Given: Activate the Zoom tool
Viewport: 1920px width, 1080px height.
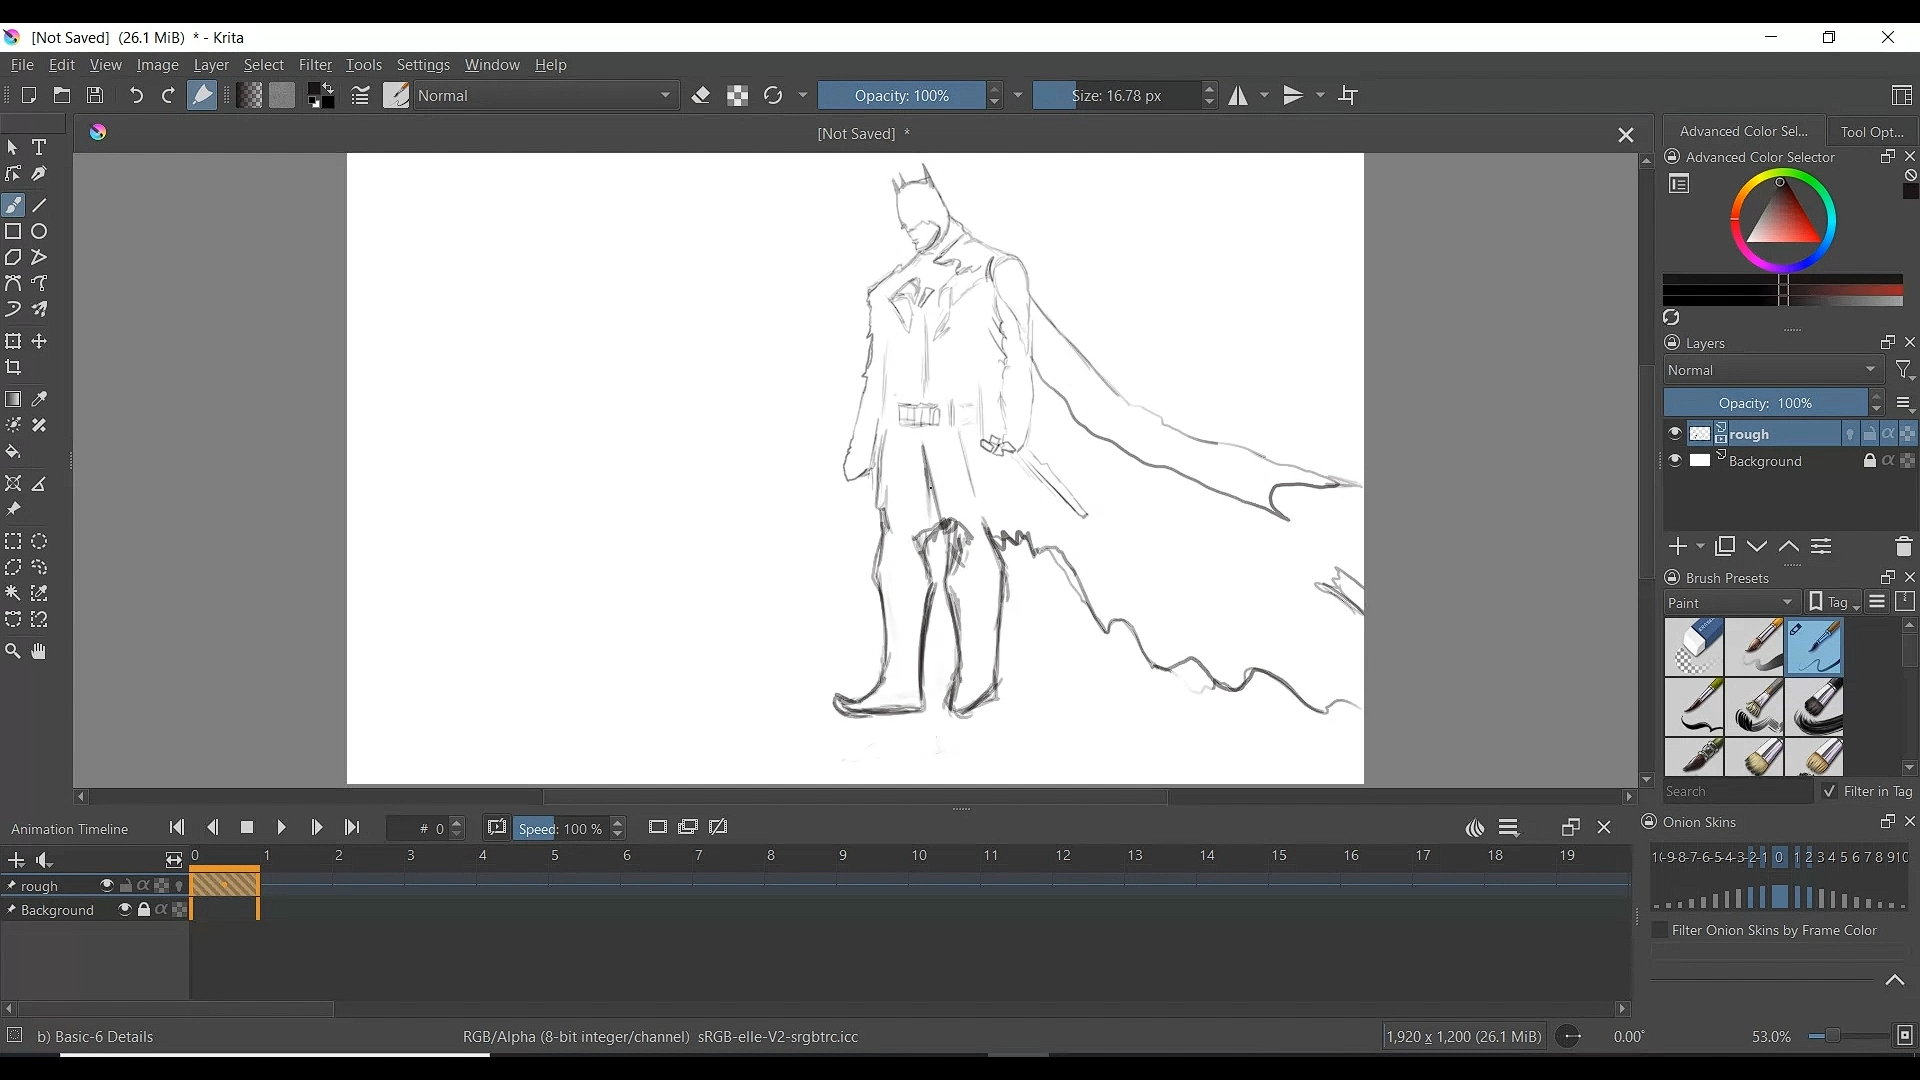Looking at the screenshot, I should pyautogui.click(x=13, y=653).
